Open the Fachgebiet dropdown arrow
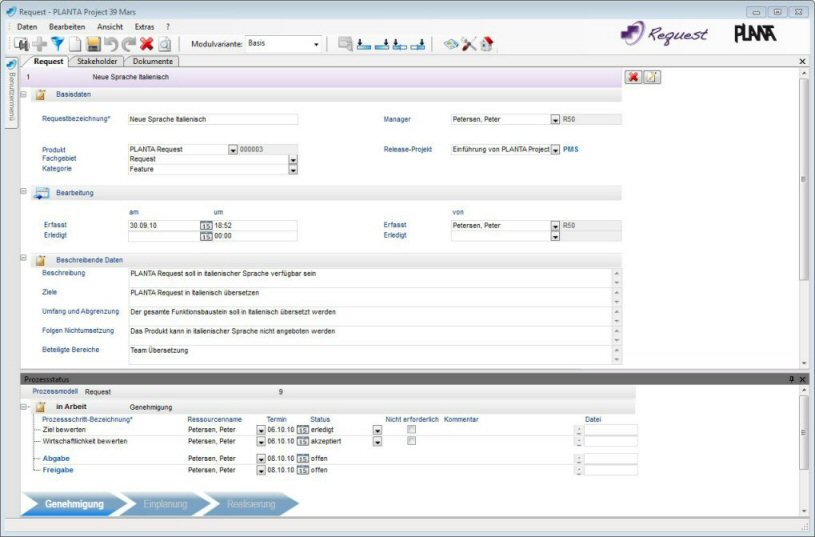 (x=293, y=160)
